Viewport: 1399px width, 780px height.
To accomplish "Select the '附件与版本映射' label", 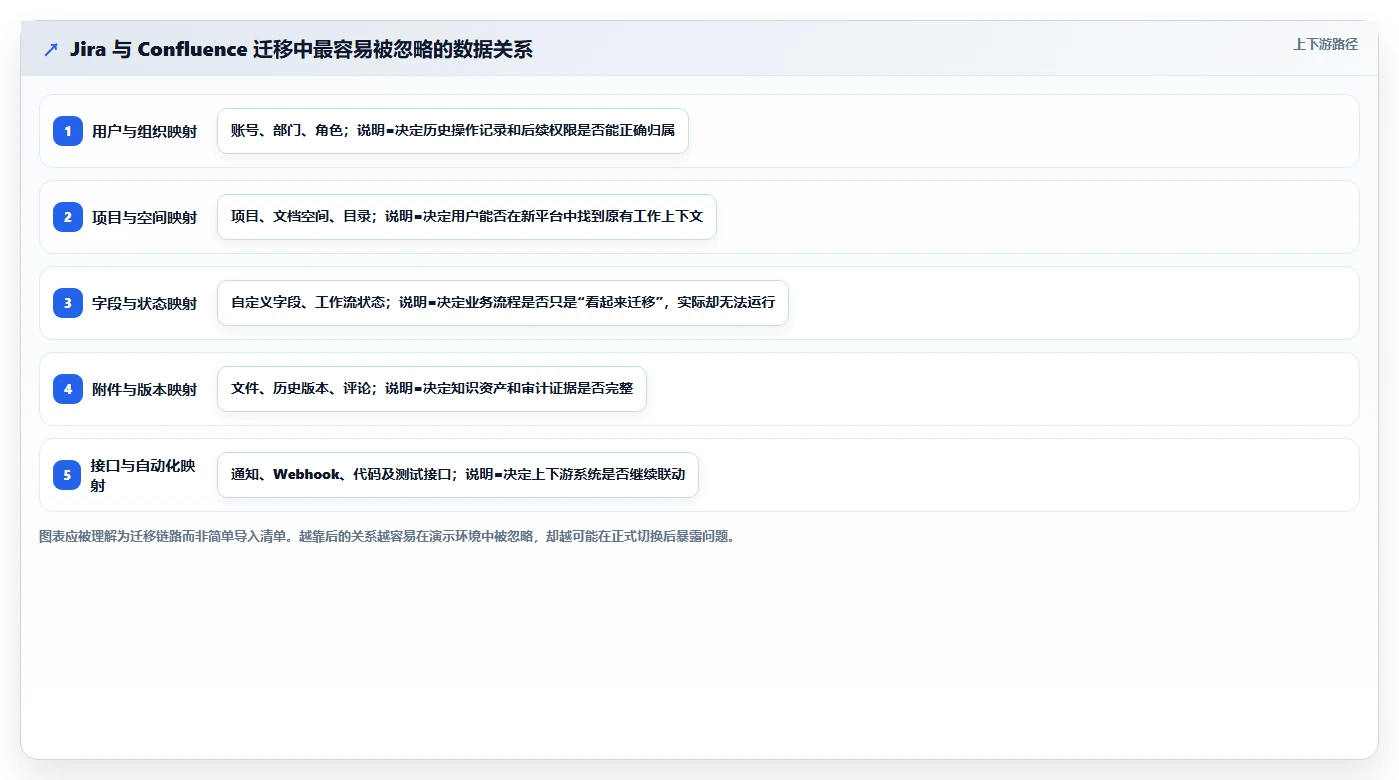I will pyautogui.click(x=144, y=389).
